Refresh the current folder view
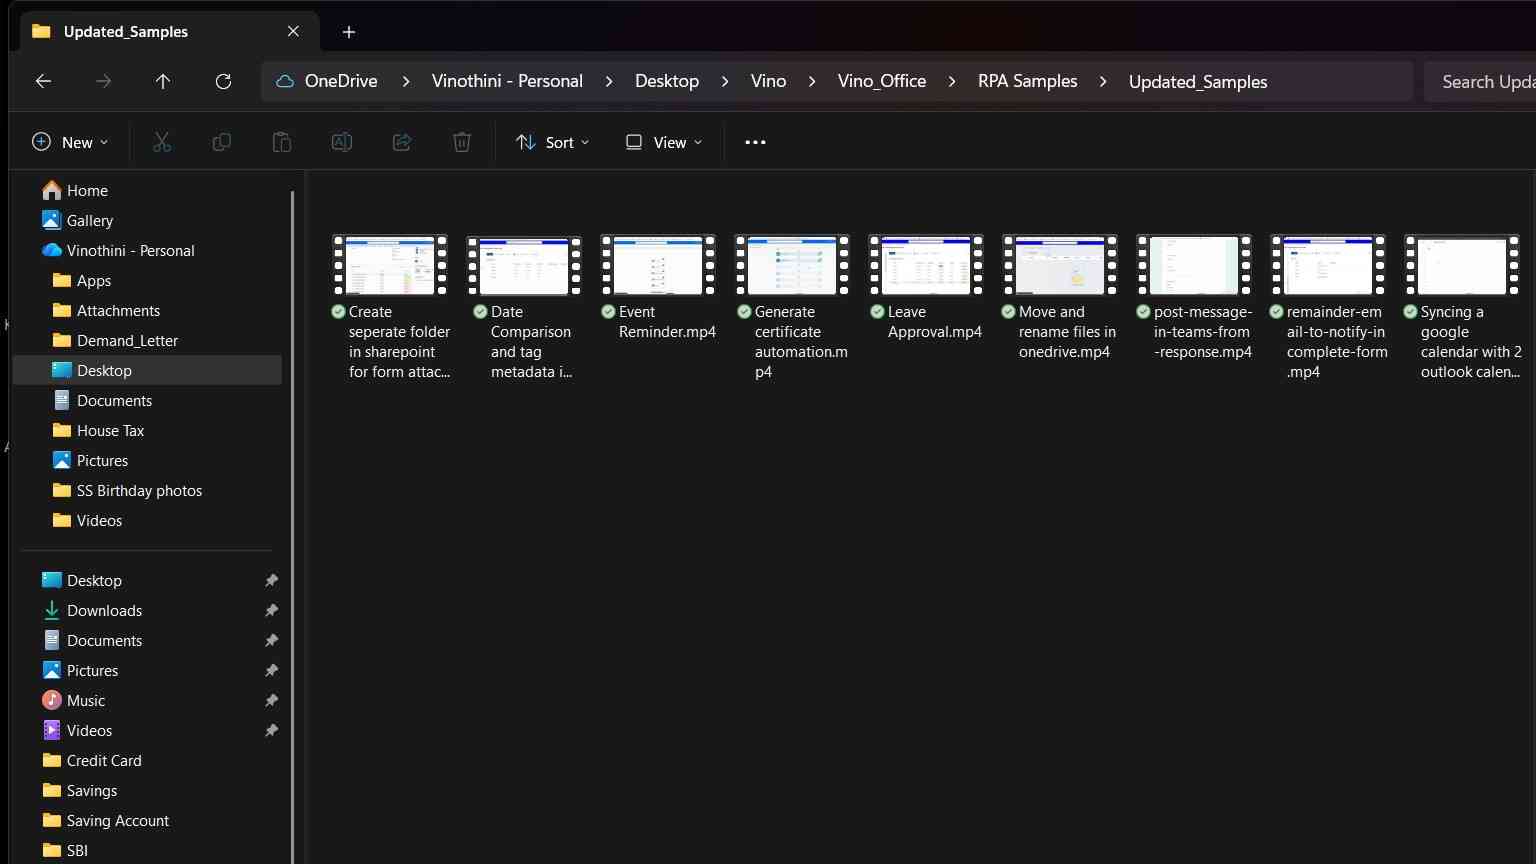 223,81
